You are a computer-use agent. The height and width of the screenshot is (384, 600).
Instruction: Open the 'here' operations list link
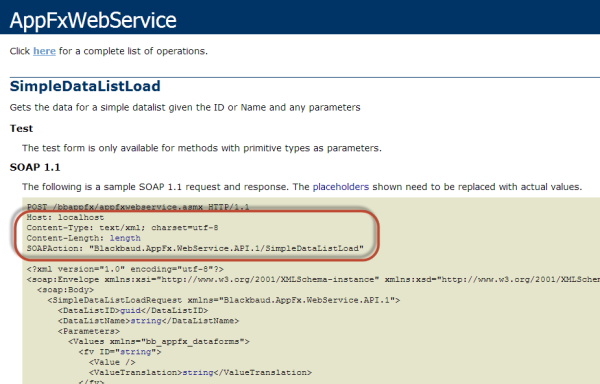click(44, 51)
